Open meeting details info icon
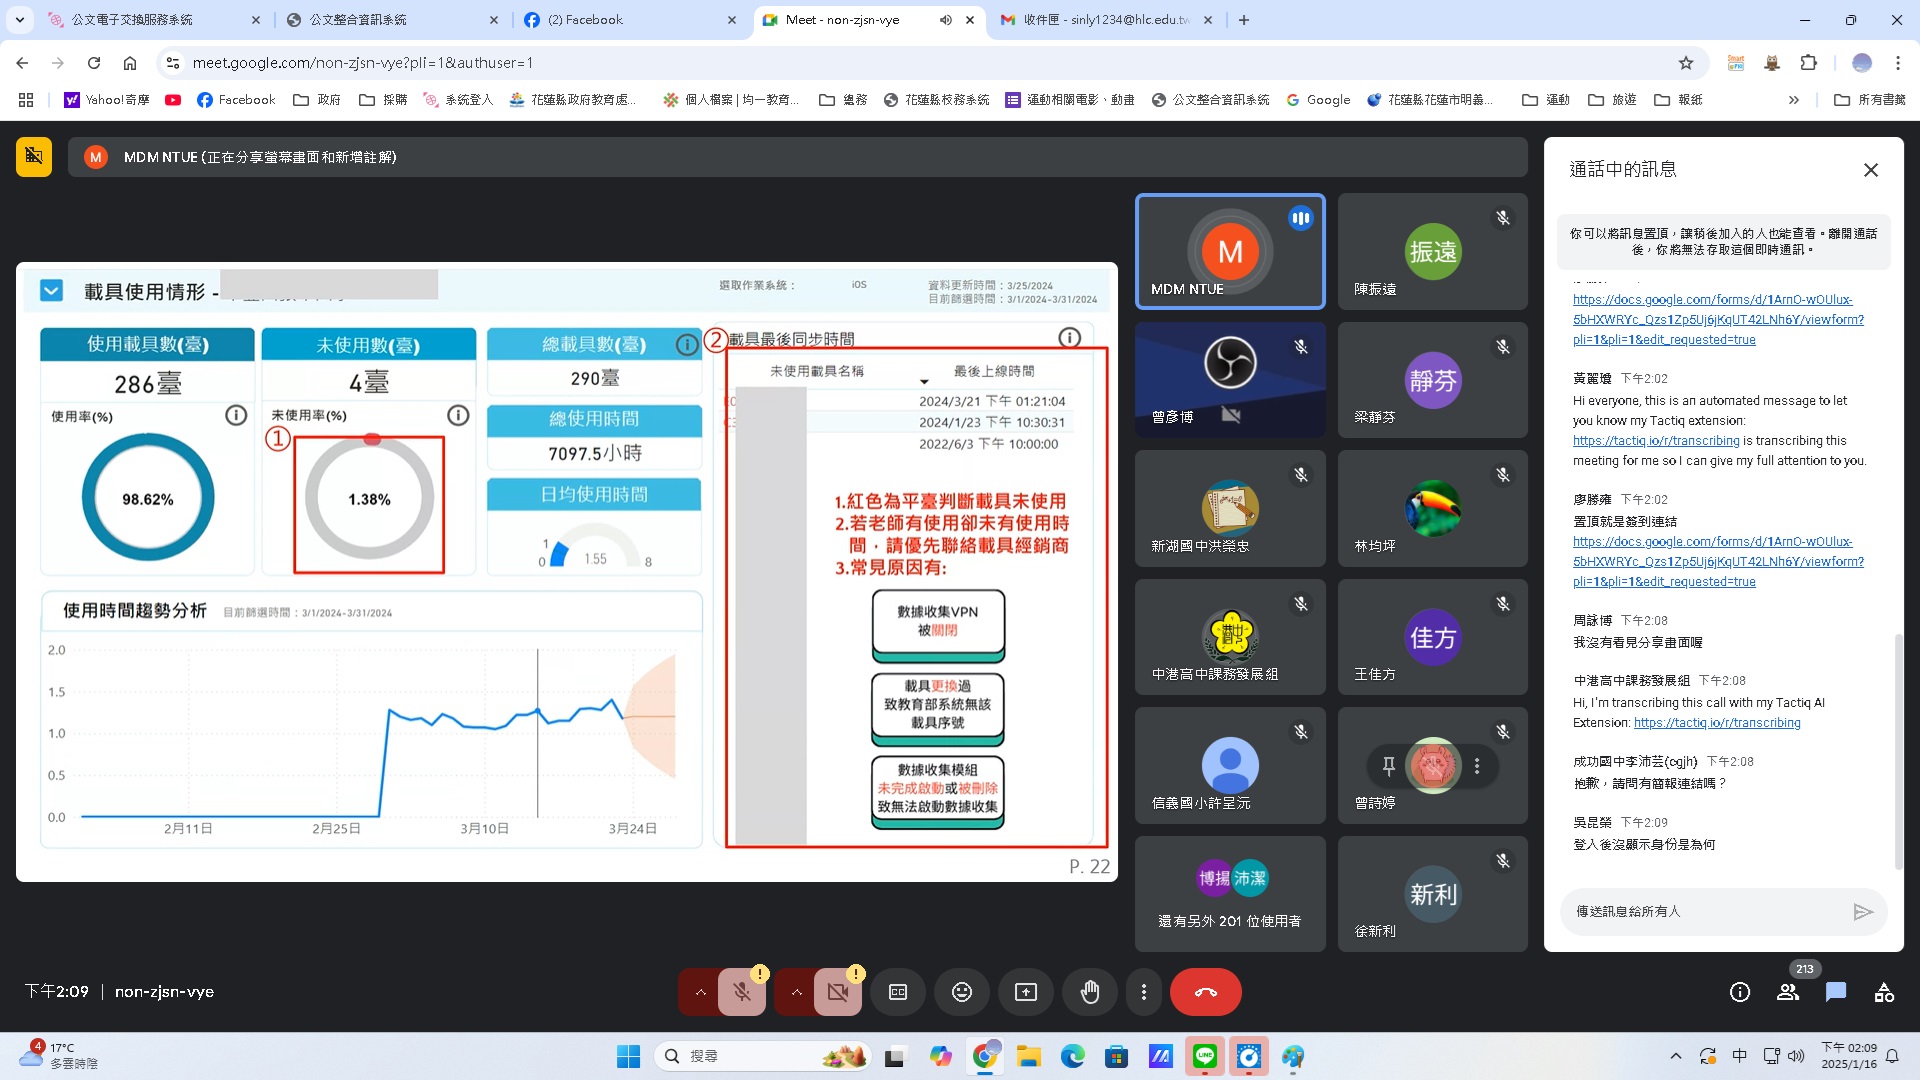The width and height of the screenshot is (1920, 1080). (1740, 992)
